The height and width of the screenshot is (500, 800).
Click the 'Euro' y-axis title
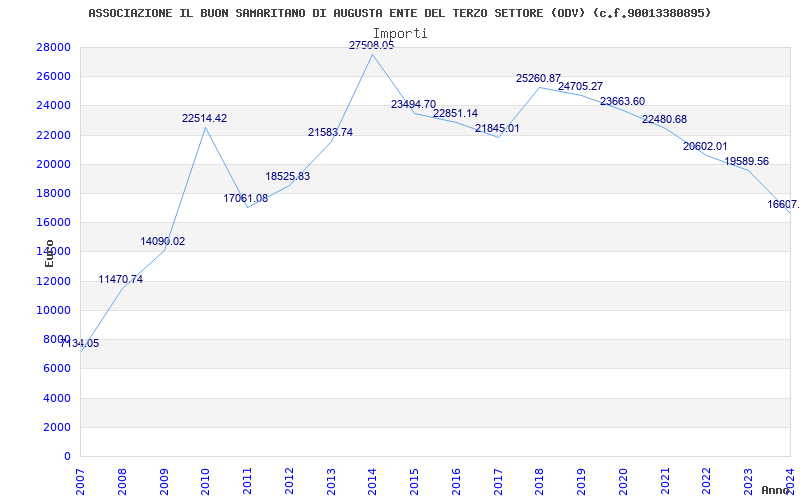pos(49,253)
